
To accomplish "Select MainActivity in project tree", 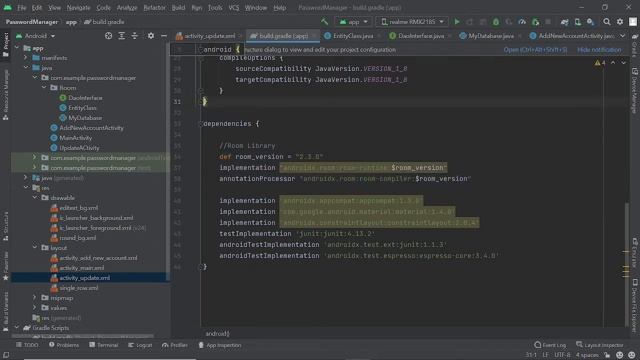I will [x=76, y=138].
